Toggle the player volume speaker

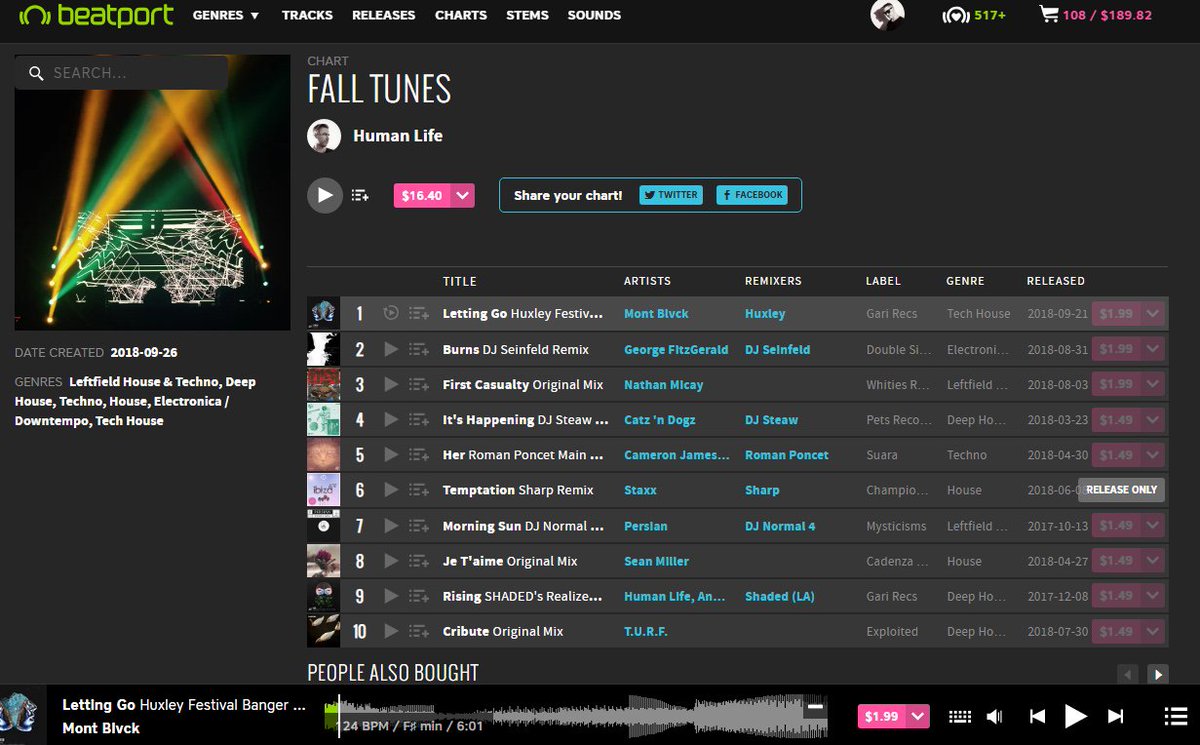(x=995, y=716)
